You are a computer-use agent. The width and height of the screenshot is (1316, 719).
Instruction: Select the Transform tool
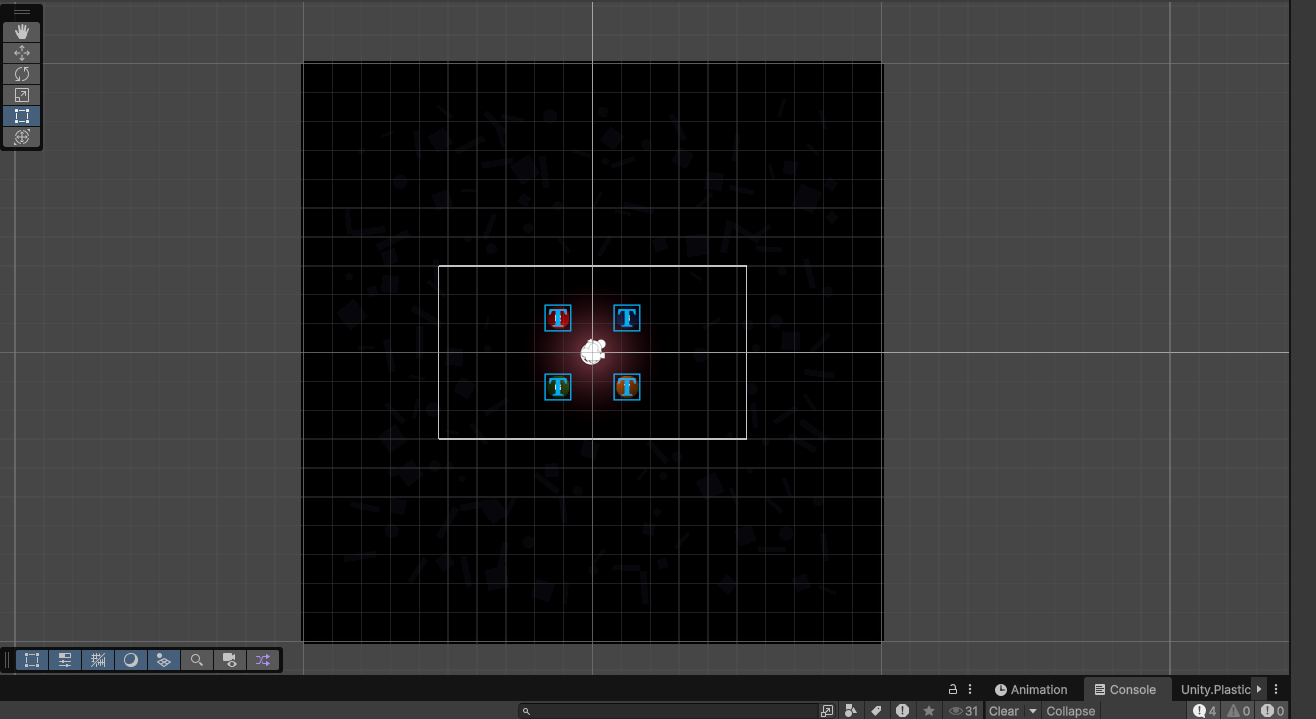22,137
